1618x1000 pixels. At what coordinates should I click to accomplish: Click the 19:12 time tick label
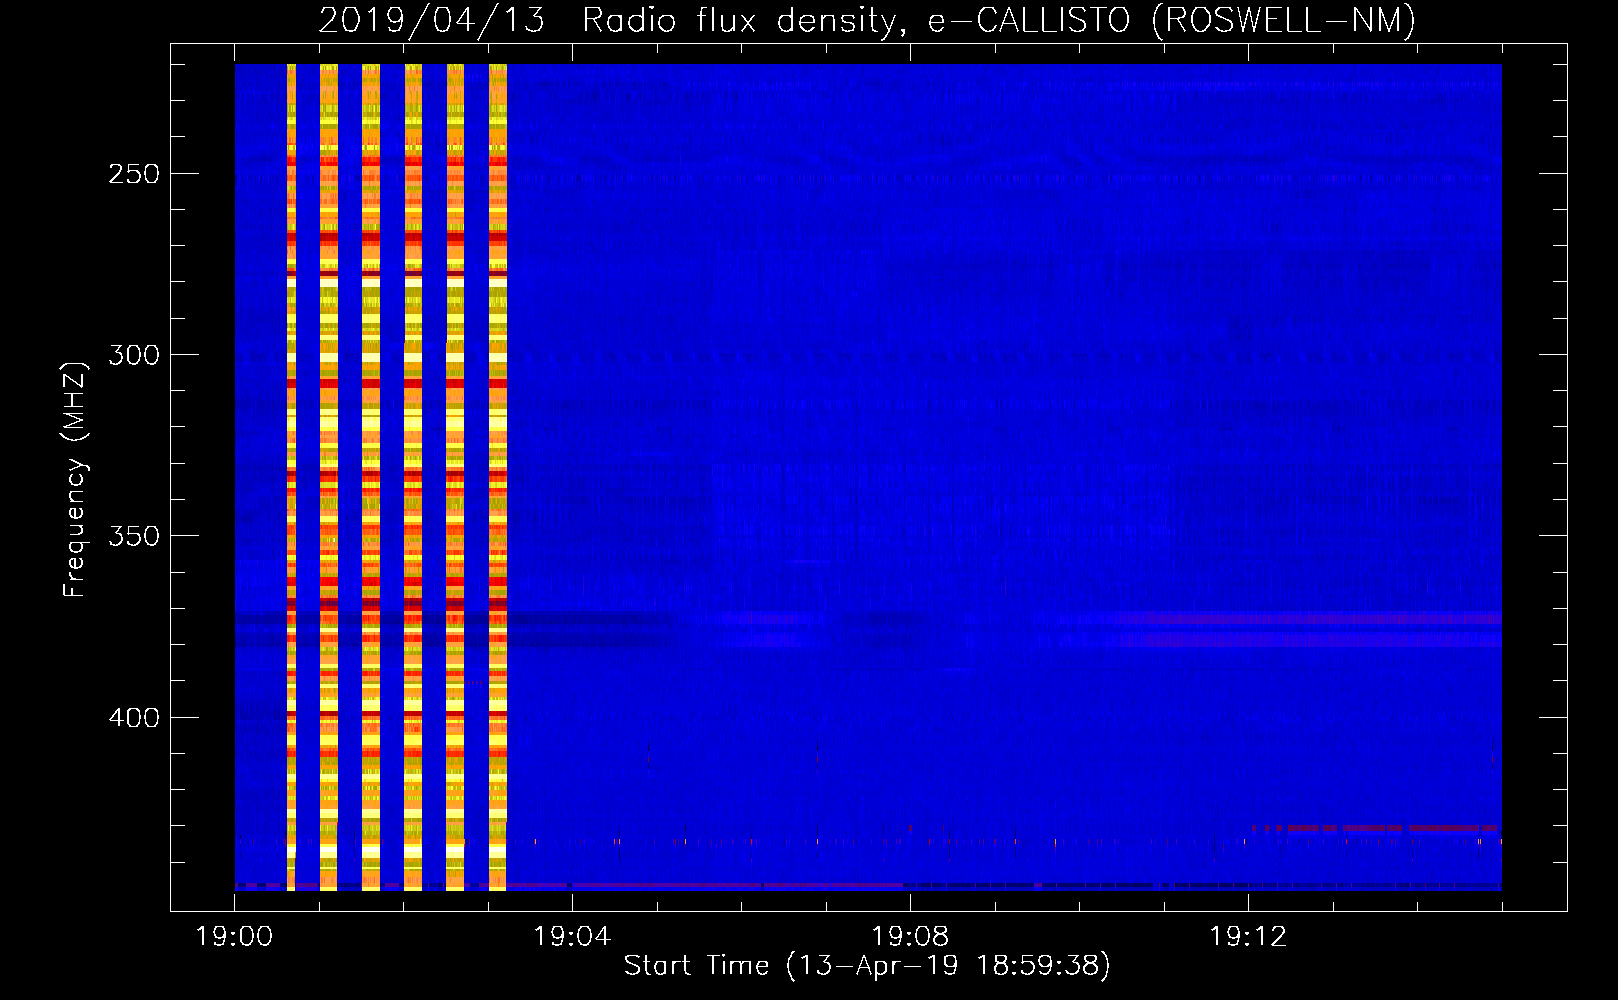[x=1248, y=937]
